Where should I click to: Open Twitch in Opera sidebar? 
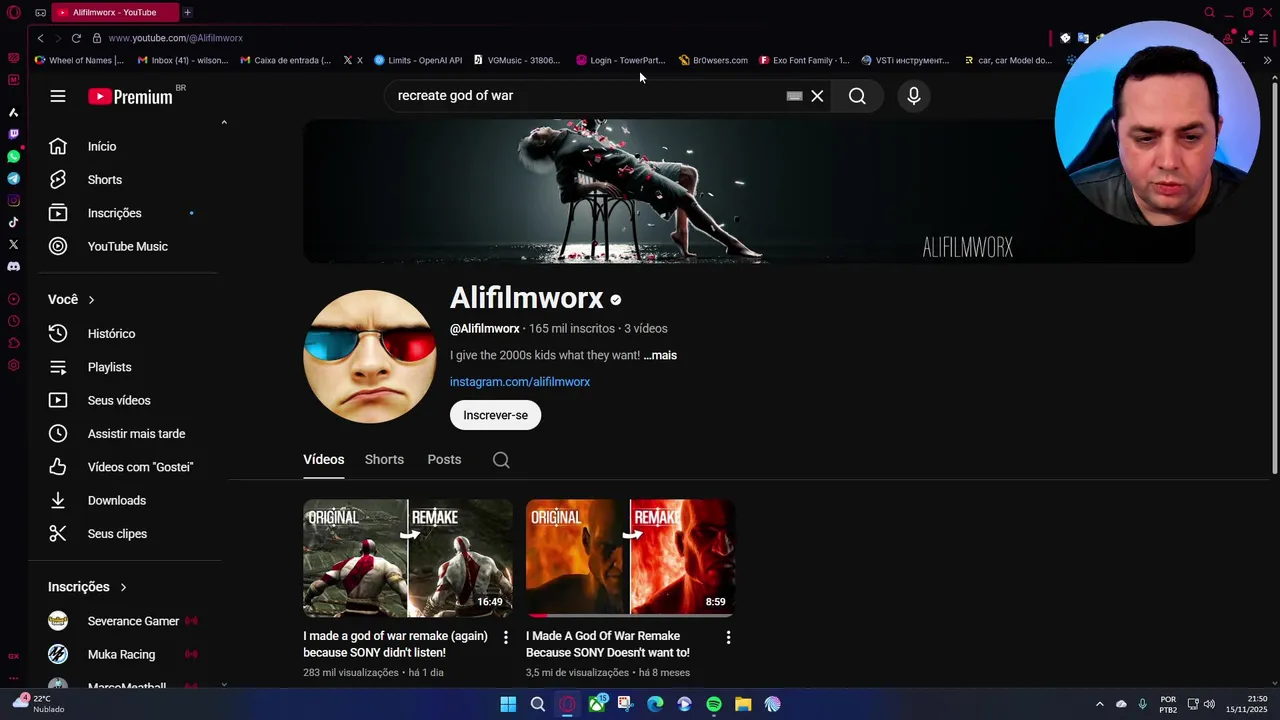click(x=13, y=134)
